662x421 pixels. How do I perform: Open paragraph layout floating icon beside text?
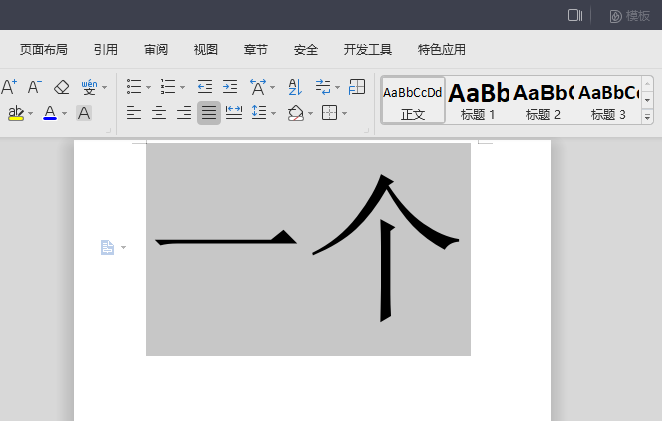[107, 247]
